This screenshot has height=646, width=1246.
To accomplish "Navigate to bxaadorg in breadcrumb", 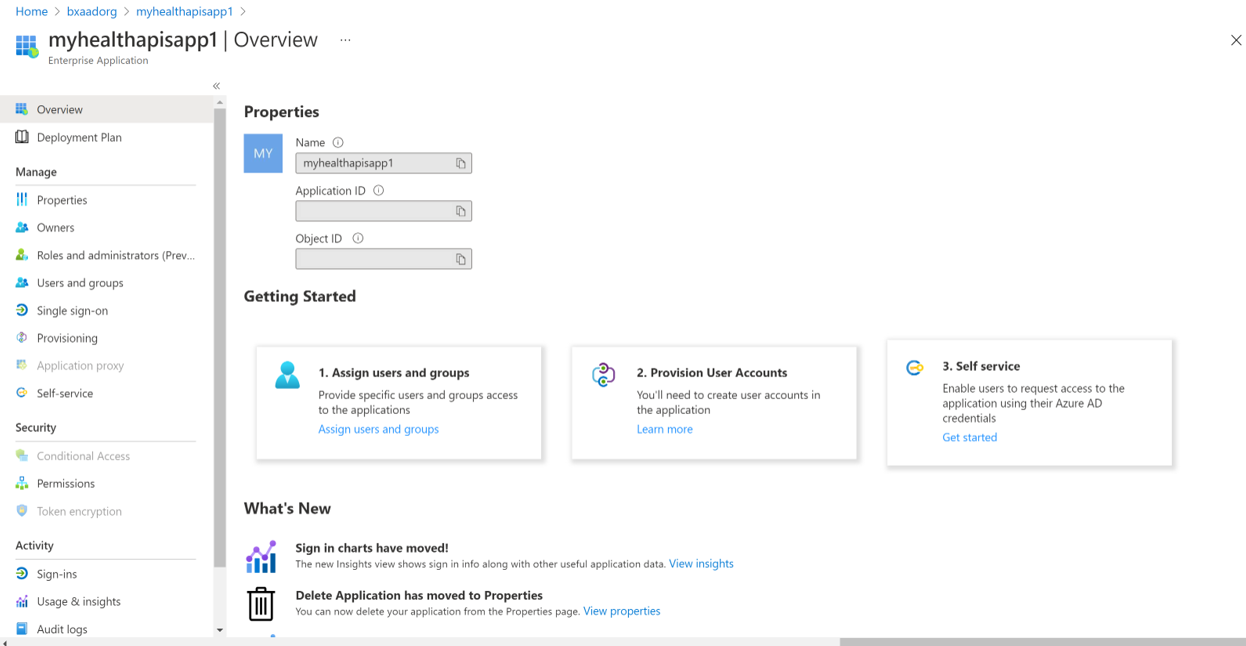I will pos(92,11).
